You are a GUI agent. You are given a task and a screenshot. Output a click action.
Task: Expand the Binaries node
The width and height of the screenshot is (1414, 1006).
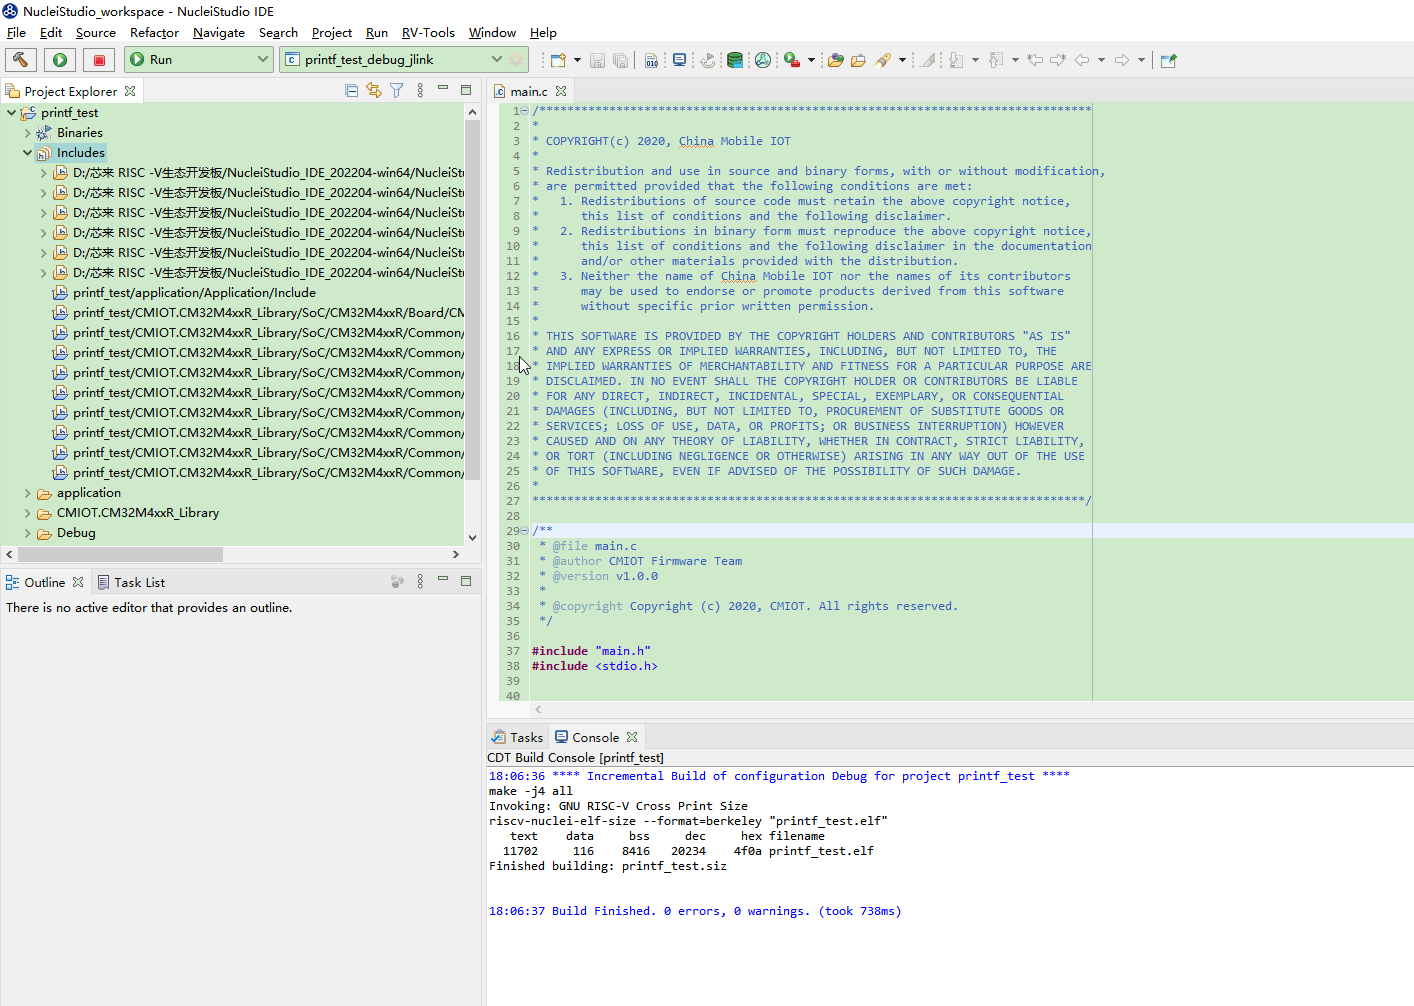[x=27, y=133]
